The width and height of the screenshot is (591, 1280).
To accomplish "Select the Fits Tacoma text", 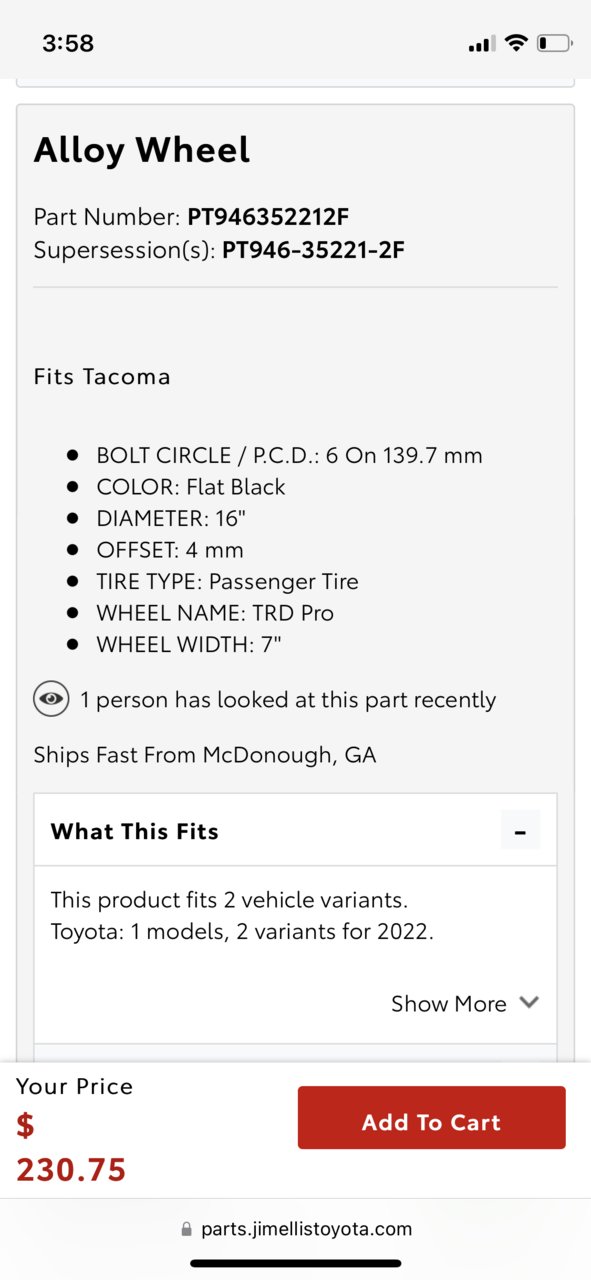I will [x=102, y=377].
